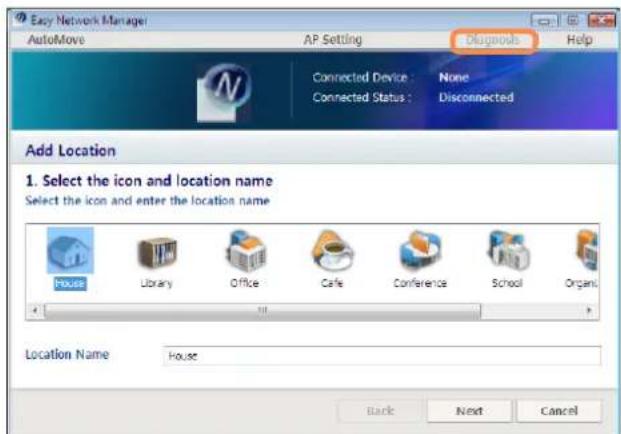621x434 pixels.
Task: Click the 'Location Name' label
Action: tap(67, 354)
